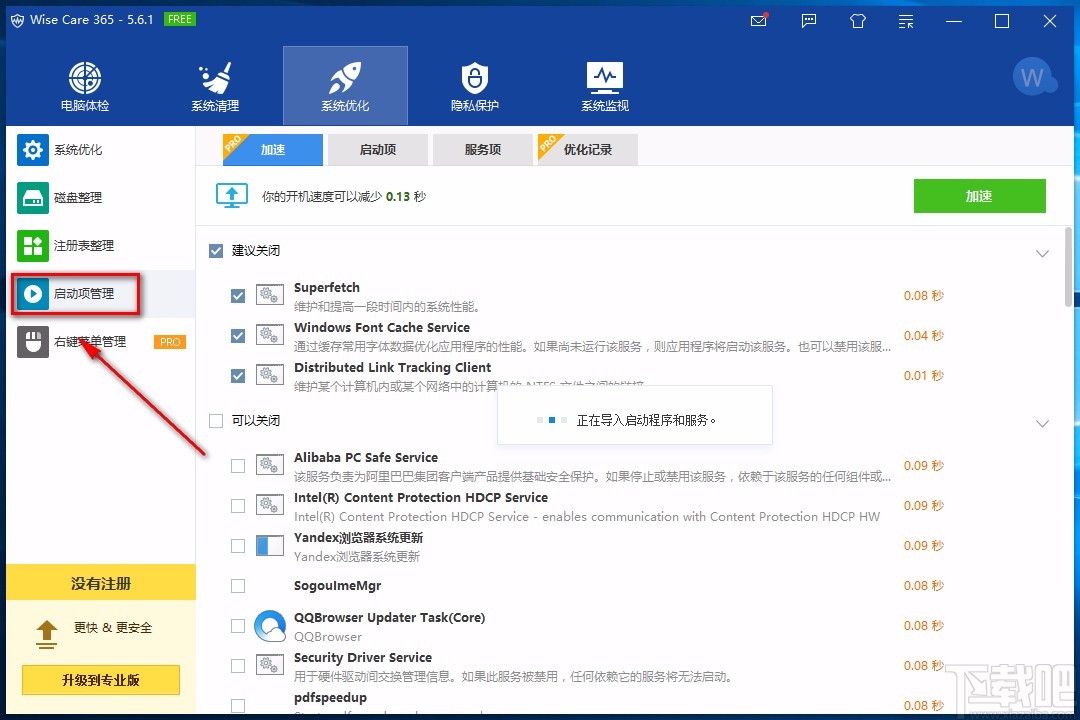Check the QQBrowser Updater Task checkbox
This screenshot has height=720, width=1080.
click(238, 626)
